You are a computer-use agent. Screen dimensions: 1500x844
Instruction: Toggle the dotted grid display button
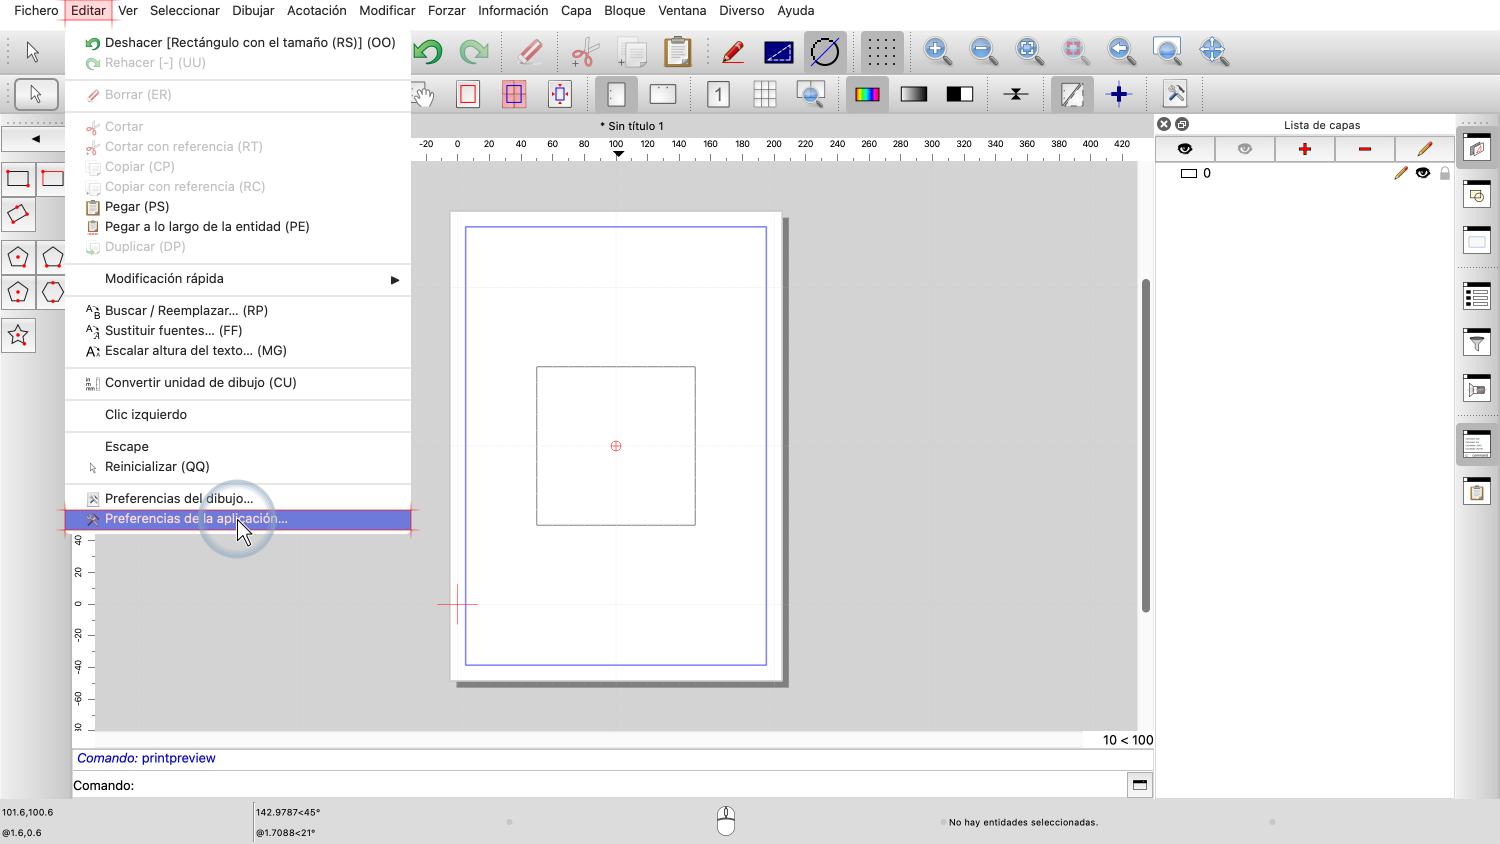tap(881, 51)
